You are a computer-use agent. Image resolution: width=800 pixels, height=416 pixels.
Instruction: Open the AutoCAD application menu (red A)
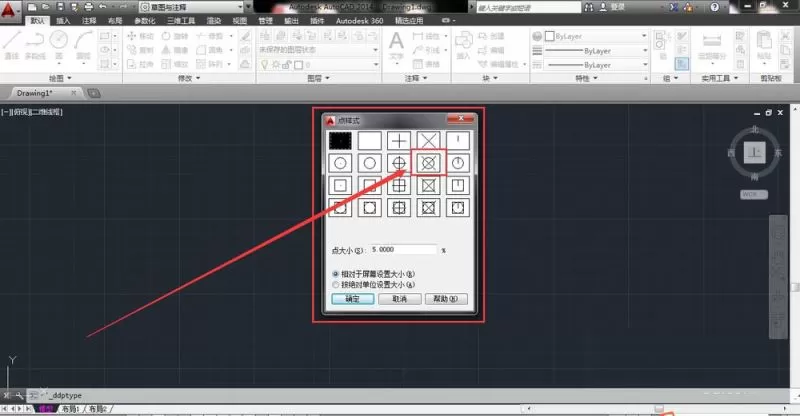[x=9, y=10]
